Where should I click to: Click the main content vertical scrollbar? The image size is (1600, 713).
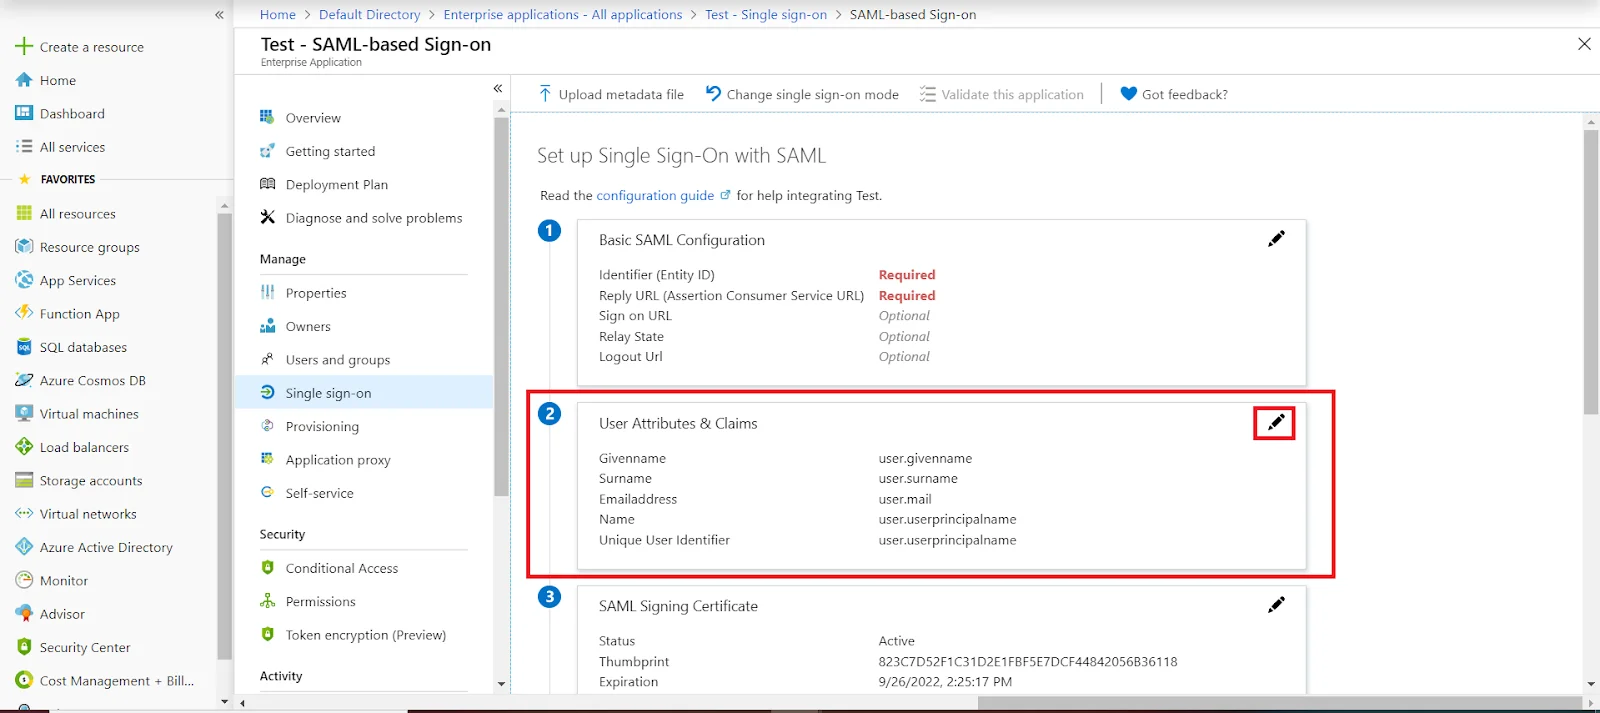click(x=1591, y=270)
